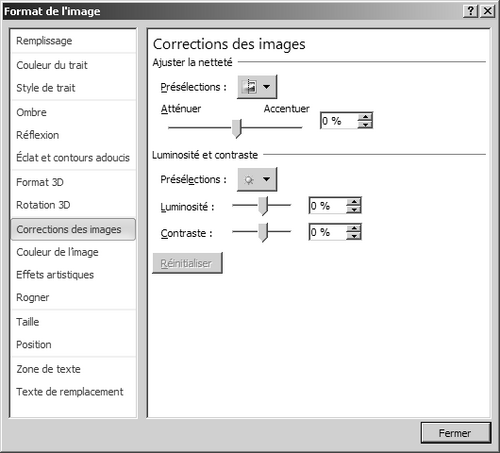Image resolution: width=500 pixels, height=453 pixels.
Task: Decrease the sharpness percentage with down arrow
Action: point(365,125)
